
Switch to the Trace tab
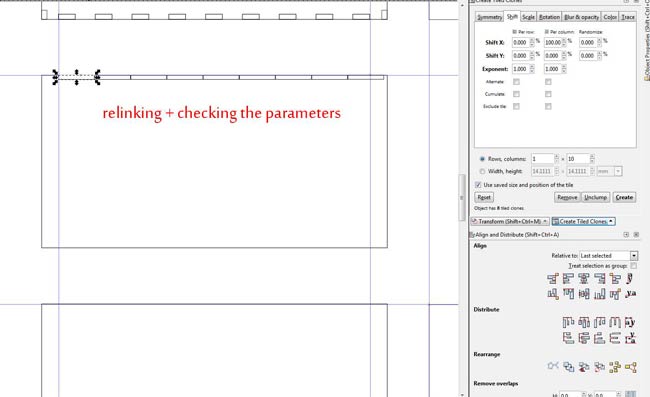pos(628,17)
